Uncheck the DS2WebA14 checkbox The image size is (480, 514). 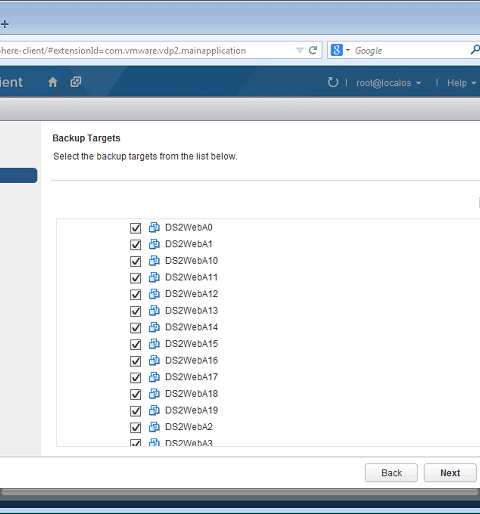point(135,328)
